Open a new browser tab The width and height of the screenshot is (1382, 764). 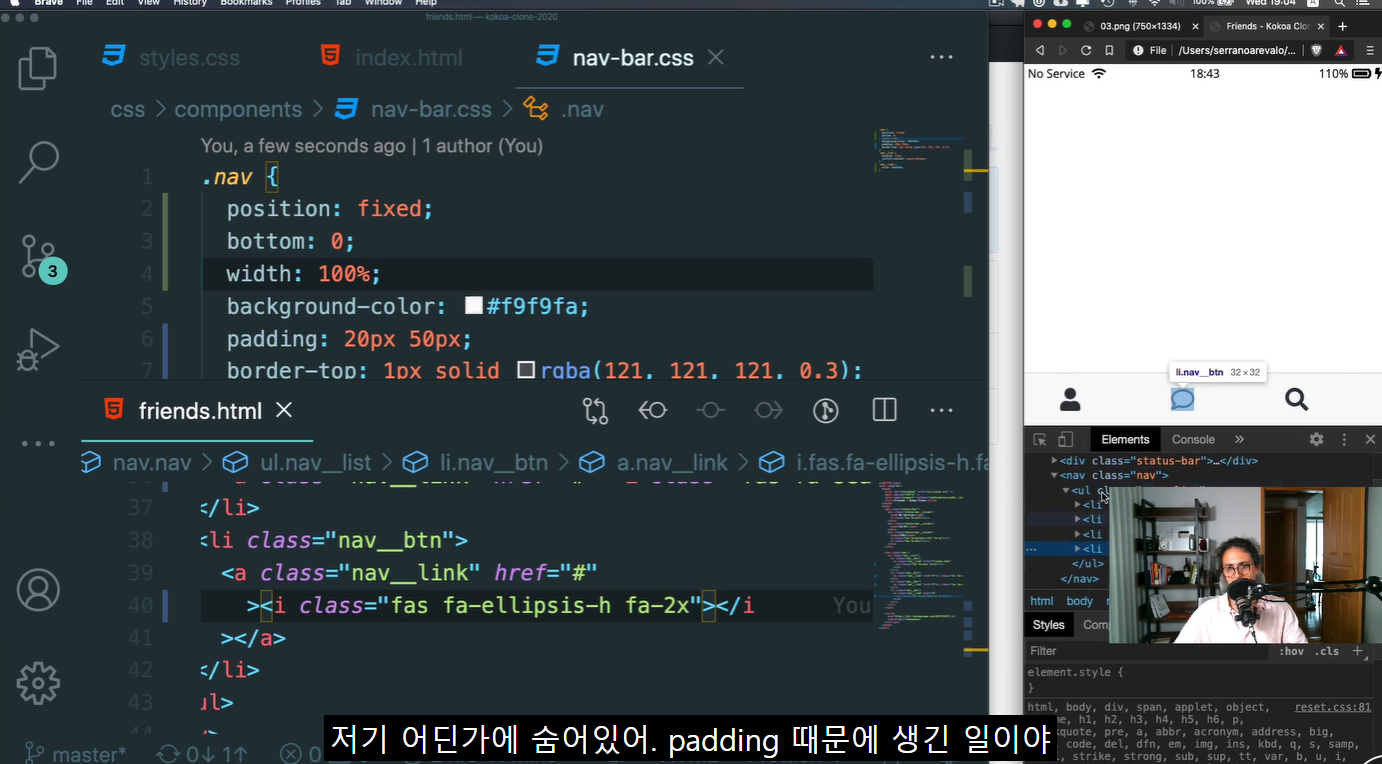tap(1343, 26)
